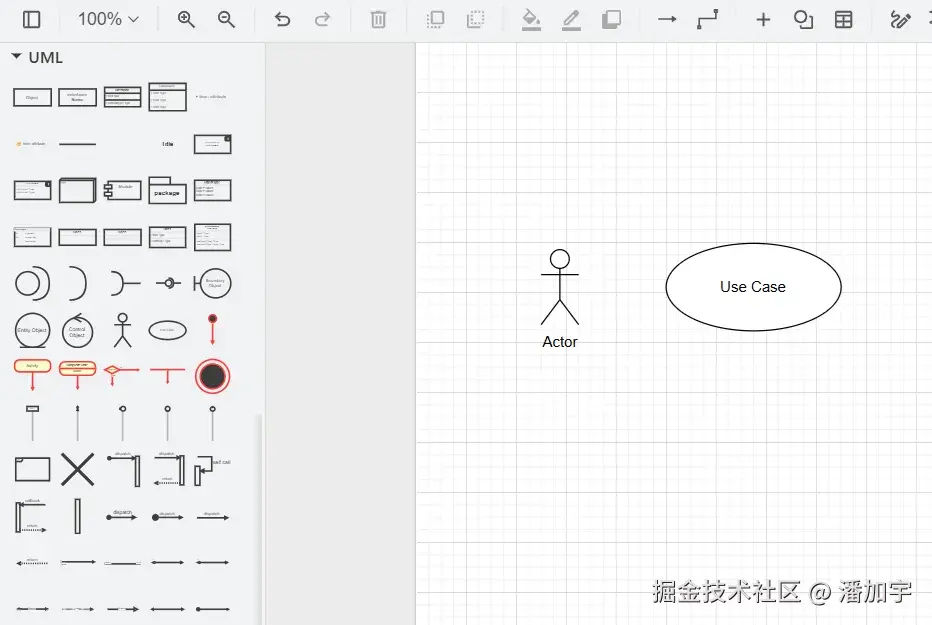Screen dimensions: 932x625
Task: Select the red Start node shape
Action: pos(212,329)
